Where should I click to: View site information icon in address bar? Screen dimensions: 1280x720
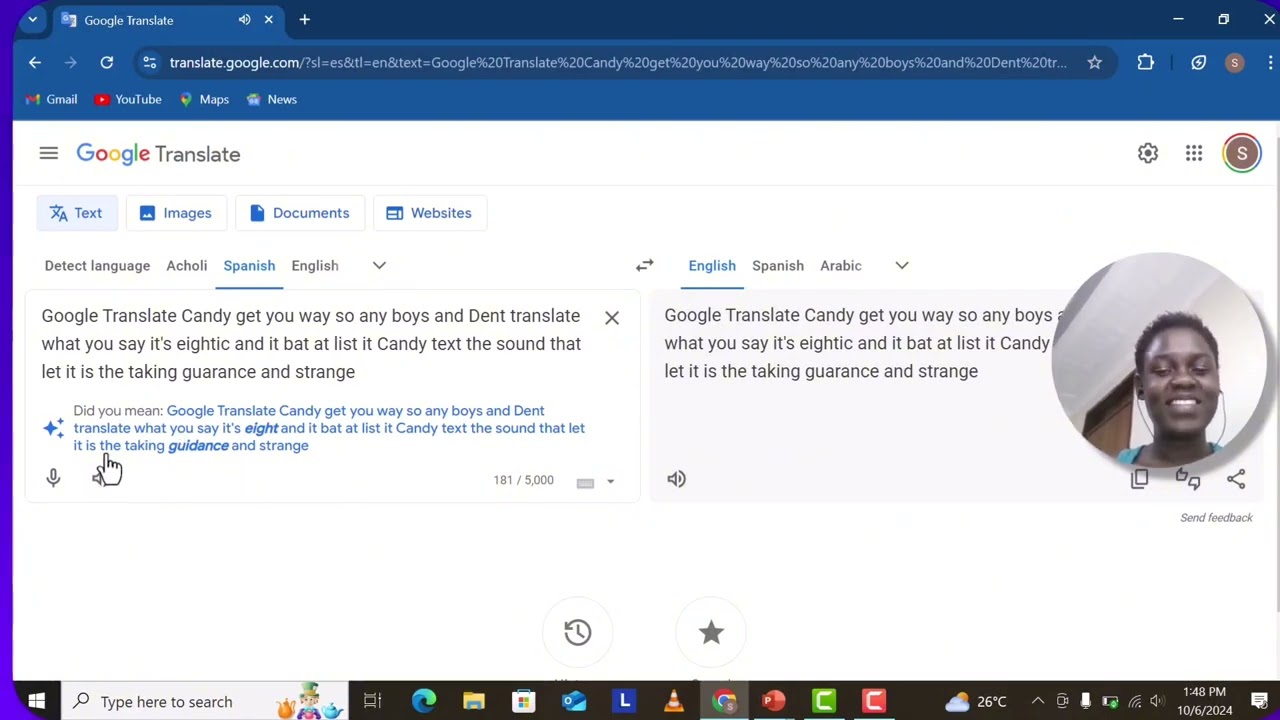click(149, 62)
